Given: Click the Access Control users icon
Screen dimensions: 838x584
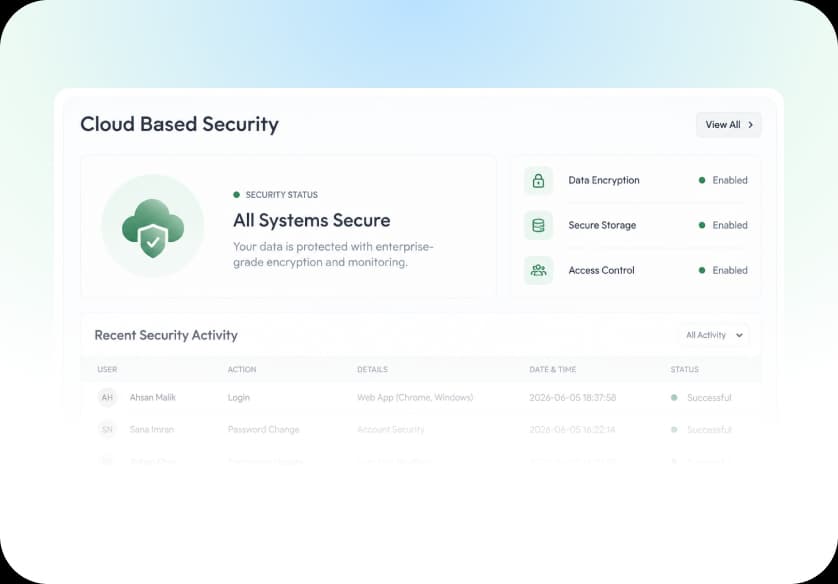Looking at the screenshot, I should (x=538, y=270).
